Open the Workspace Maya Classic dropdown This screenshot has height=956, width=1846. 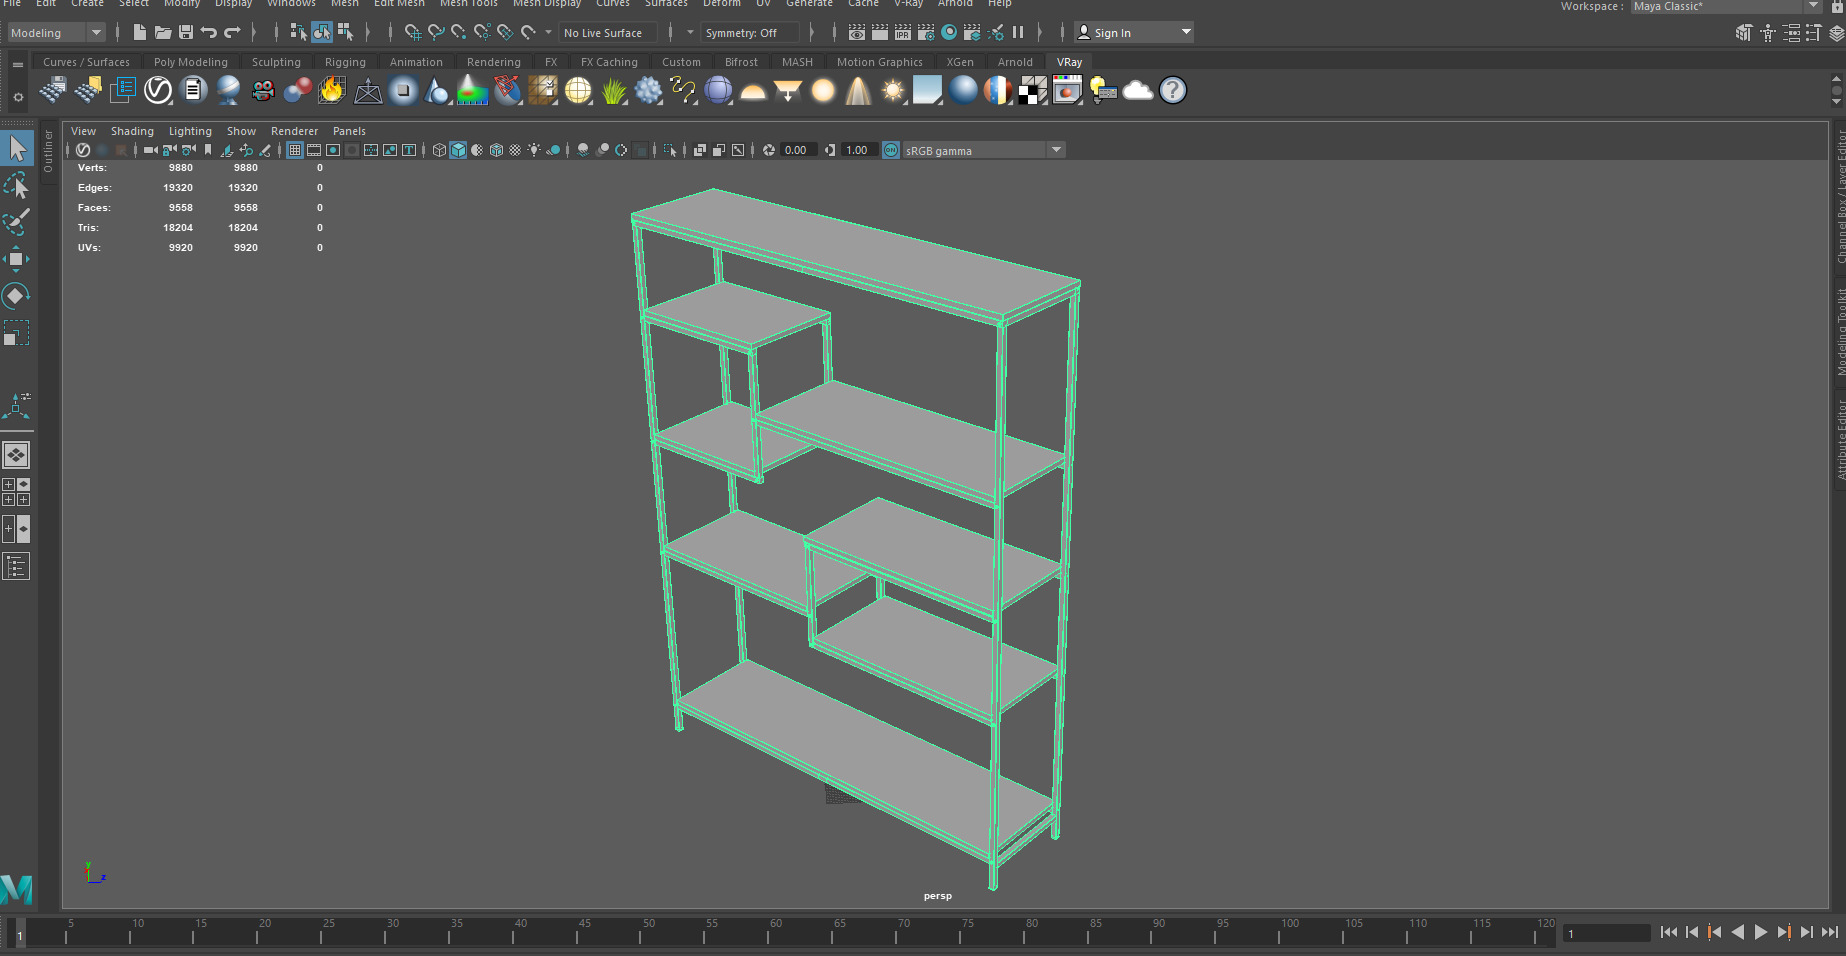pos(1726,6)
